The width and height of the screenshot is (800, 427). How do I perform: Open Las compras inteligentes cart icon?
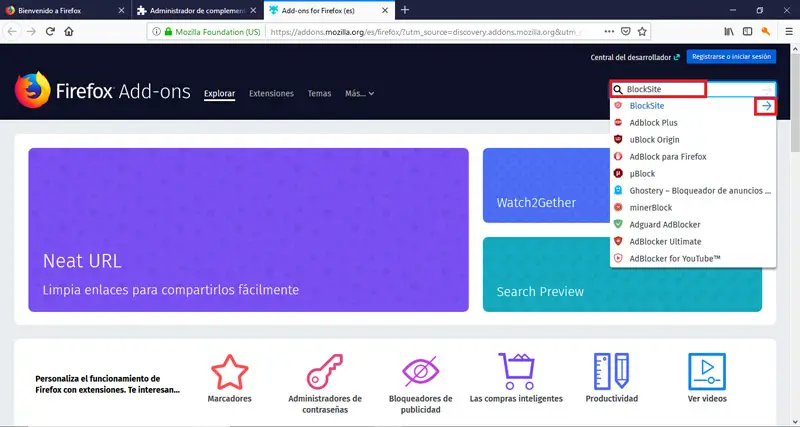click(x=516, y=372)
